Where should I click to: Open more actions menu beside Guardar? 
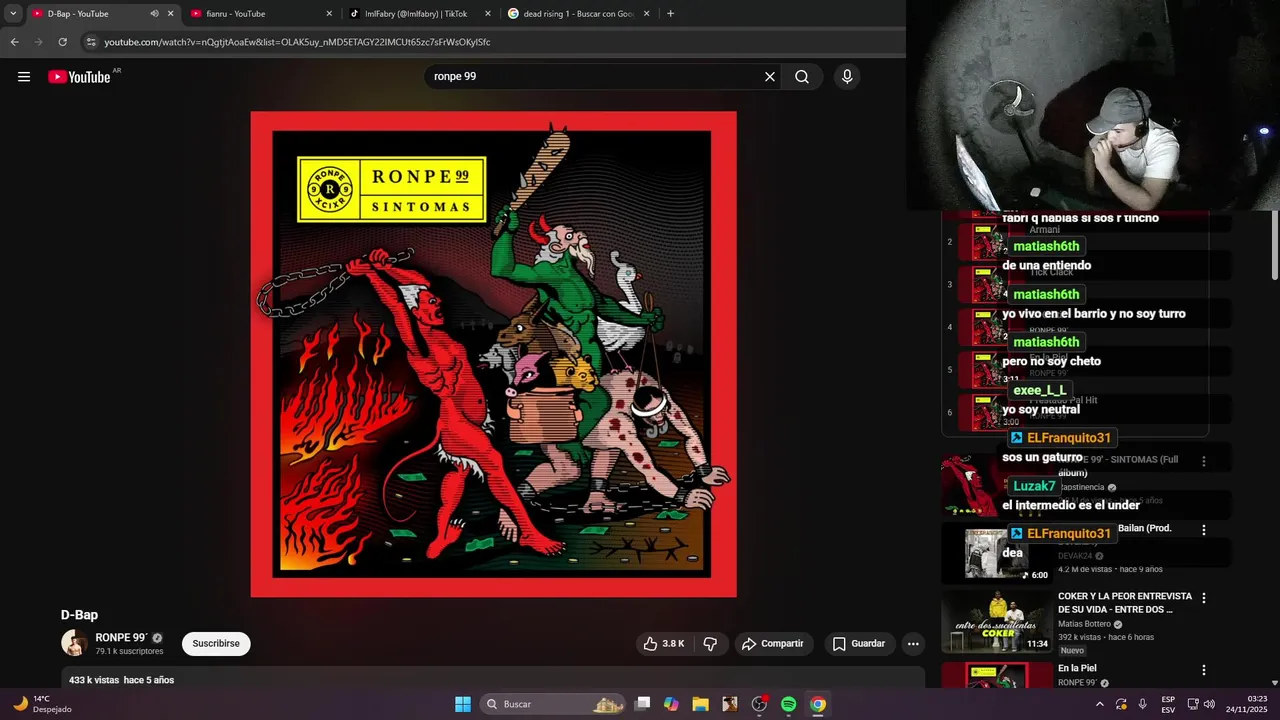pyautogui.click(x=913, y=644)
